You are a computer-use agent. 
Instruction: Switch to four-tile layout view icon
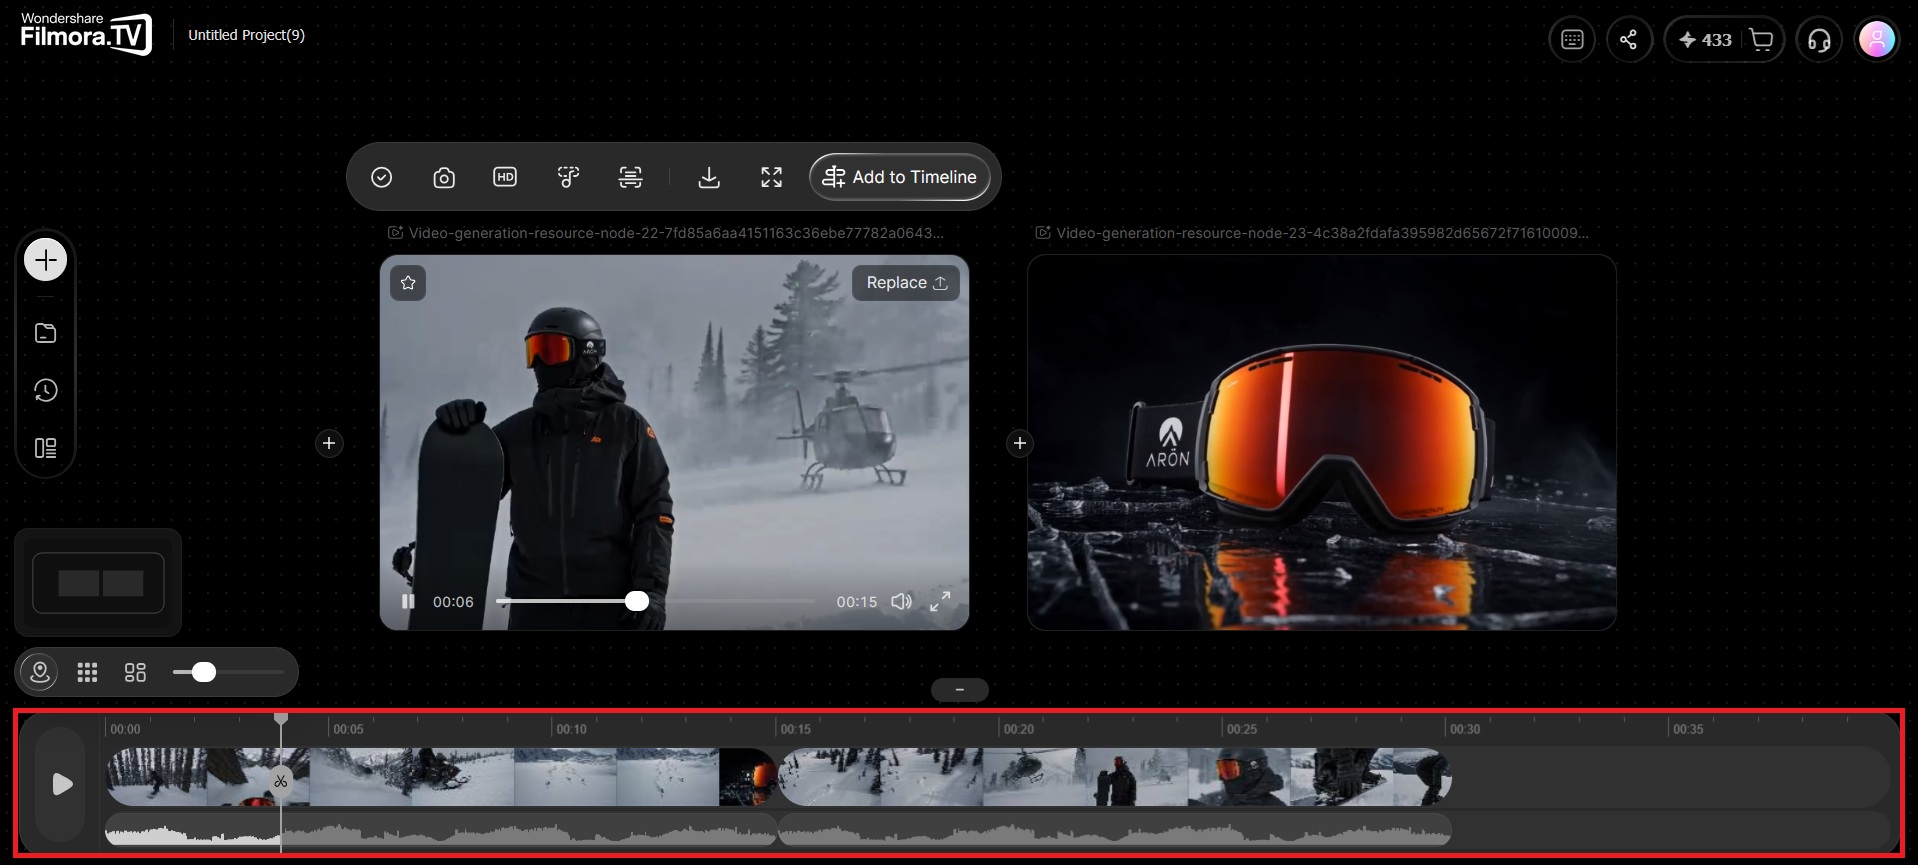[135, 672]
